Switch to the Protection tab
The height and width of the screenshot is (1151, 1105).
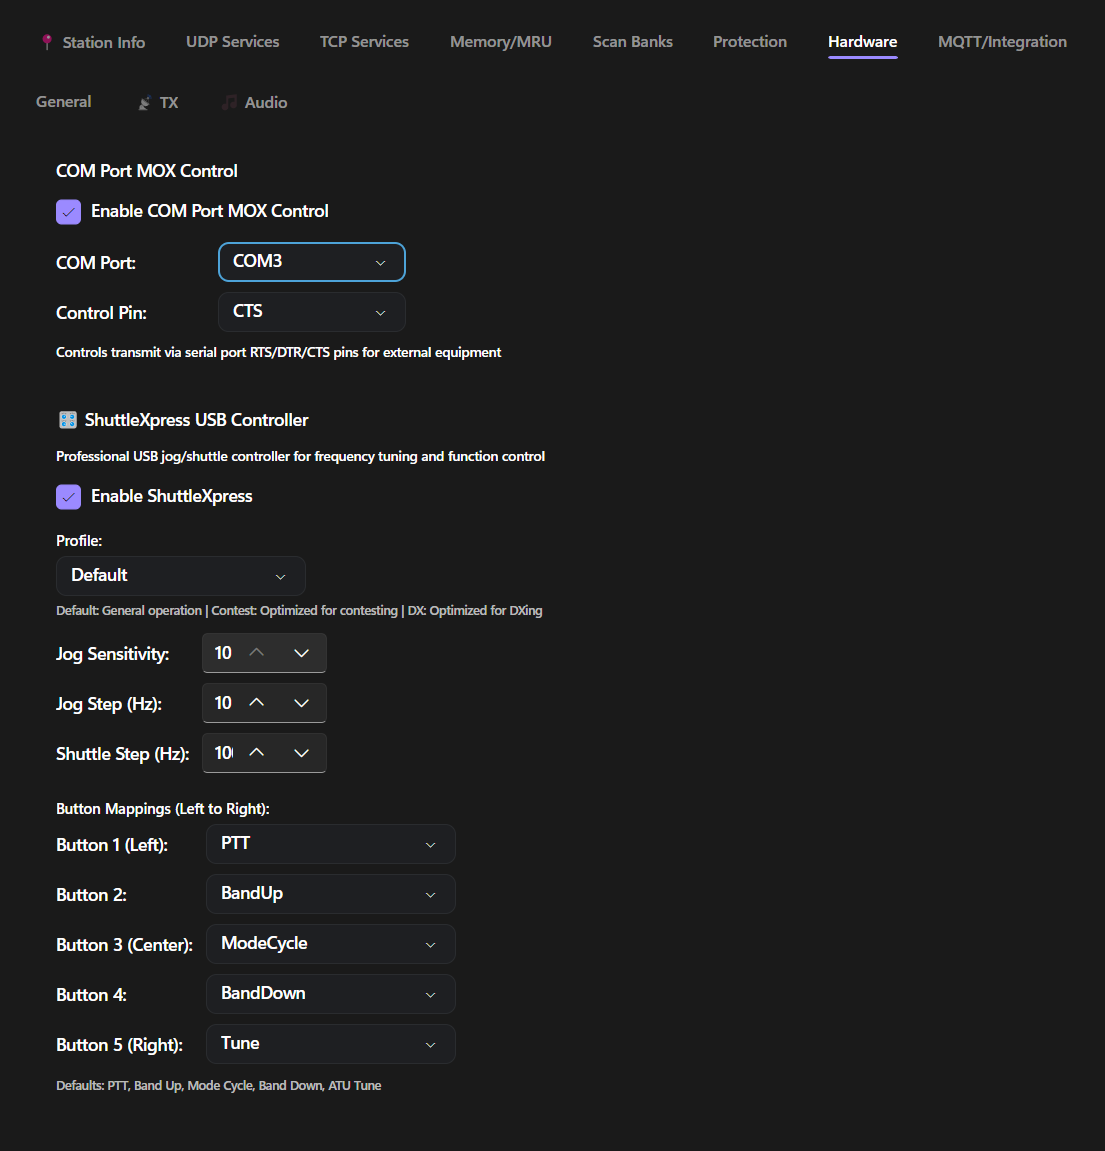pos(749,42)
